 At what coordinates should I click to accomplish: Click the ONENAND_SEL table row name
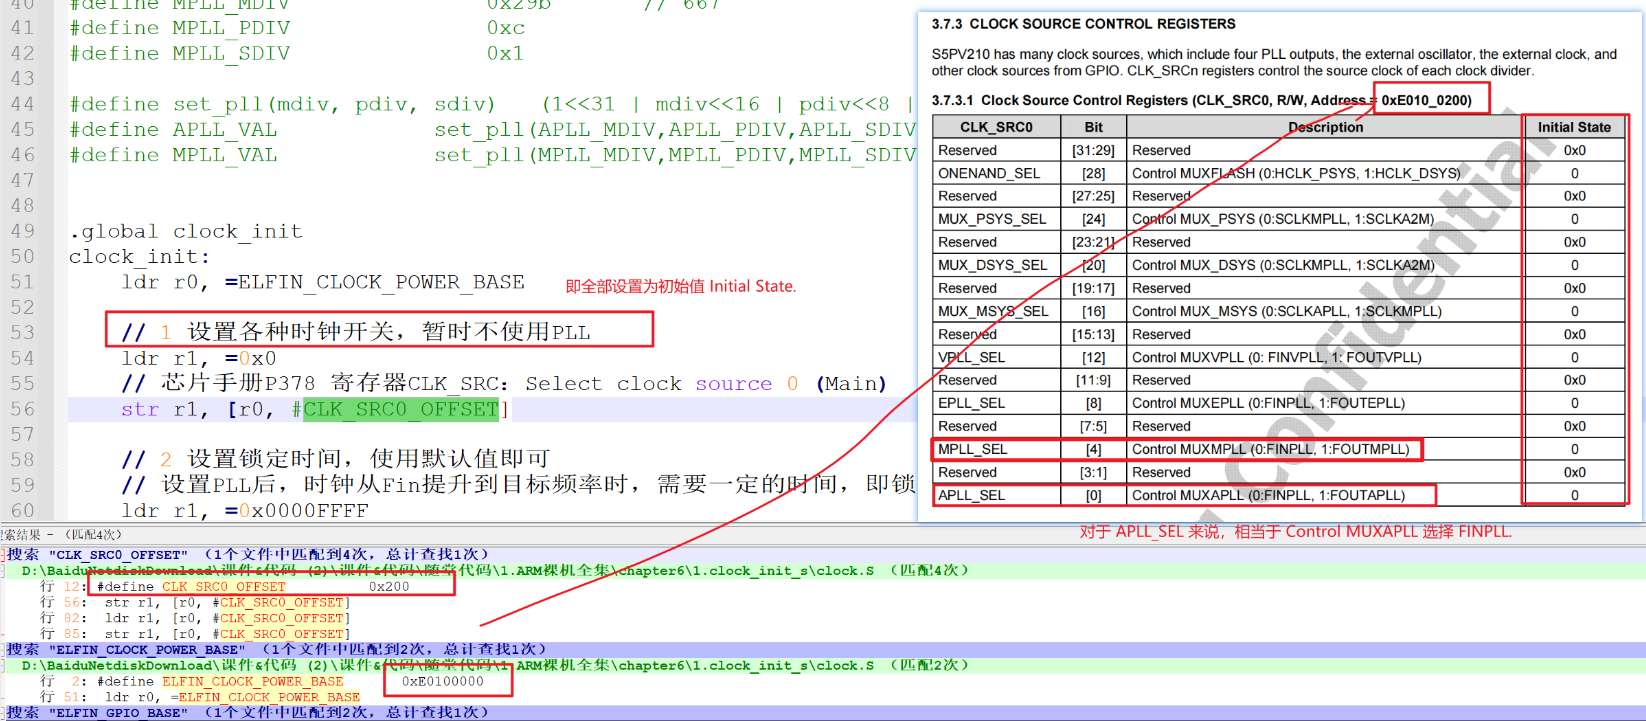(x=989, y=173)
